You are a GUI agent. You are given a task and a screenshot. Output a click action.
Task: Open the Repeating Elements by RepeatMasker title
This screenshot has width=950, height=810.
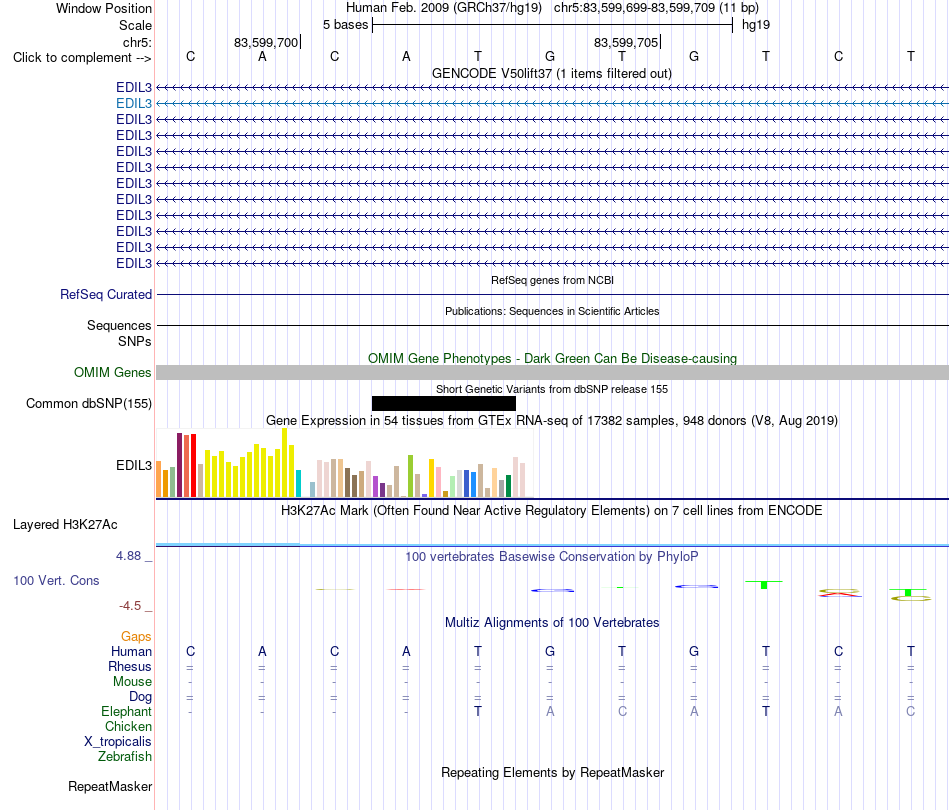(552, 772)
